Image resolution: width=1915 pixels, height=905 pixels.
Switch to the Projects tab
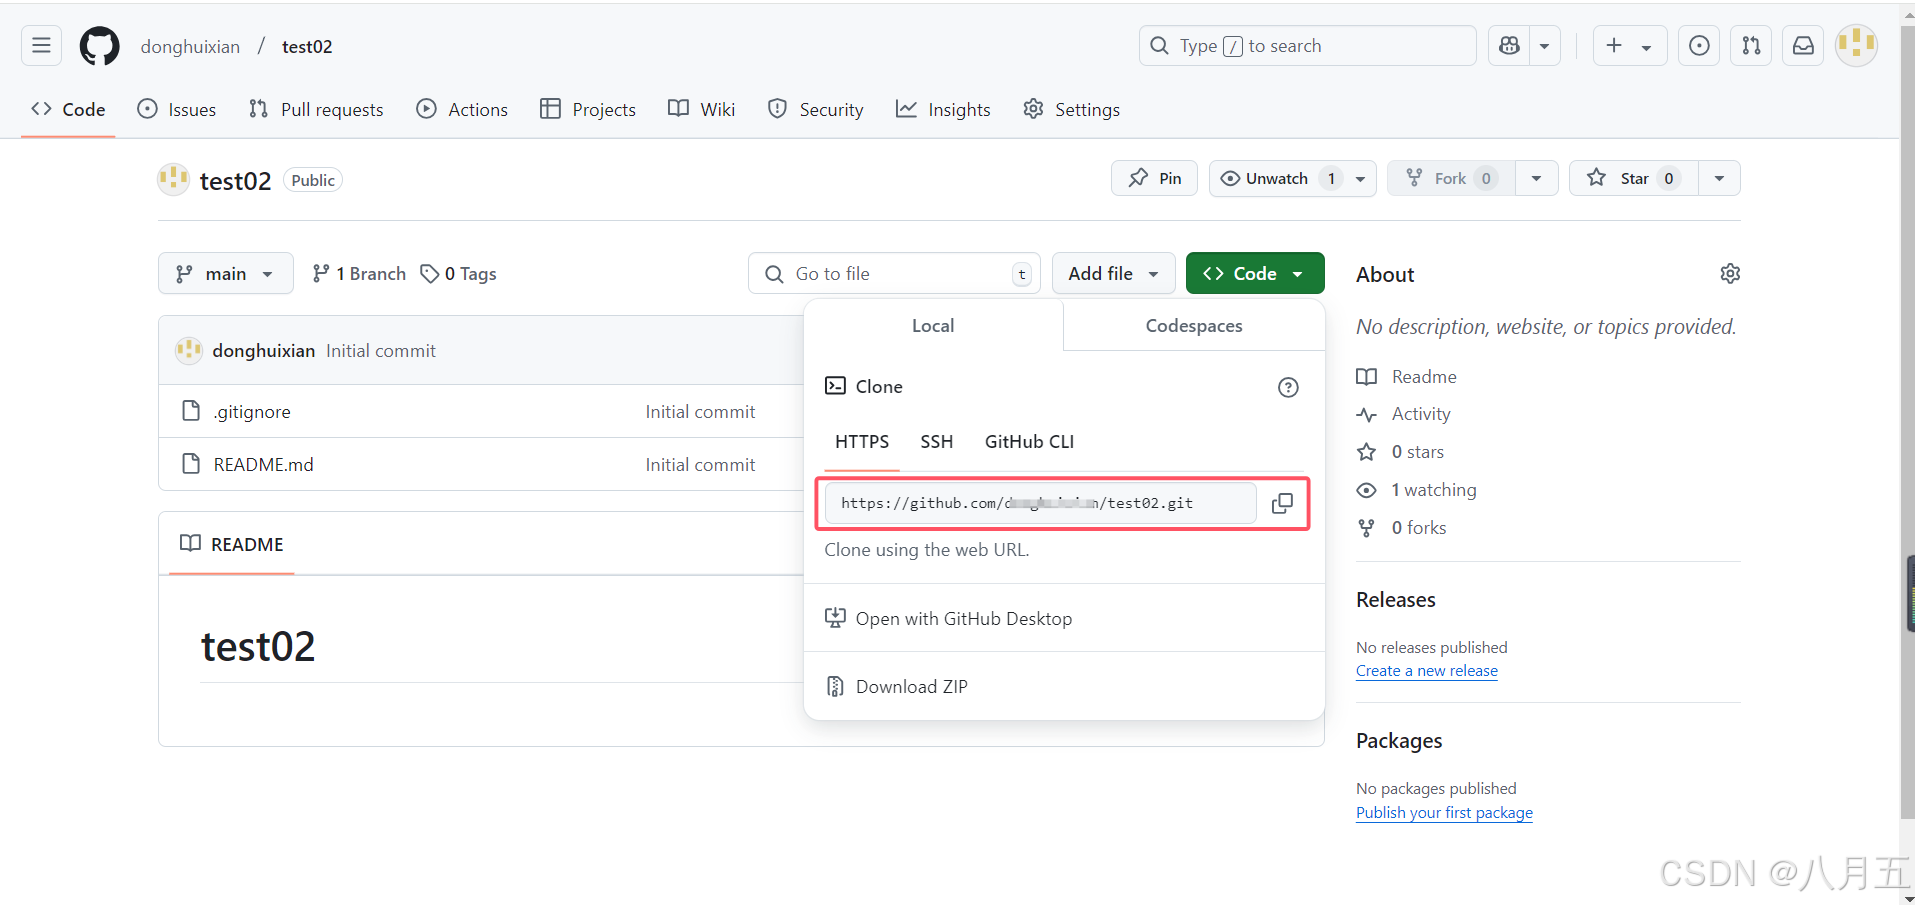click(588, 109)
